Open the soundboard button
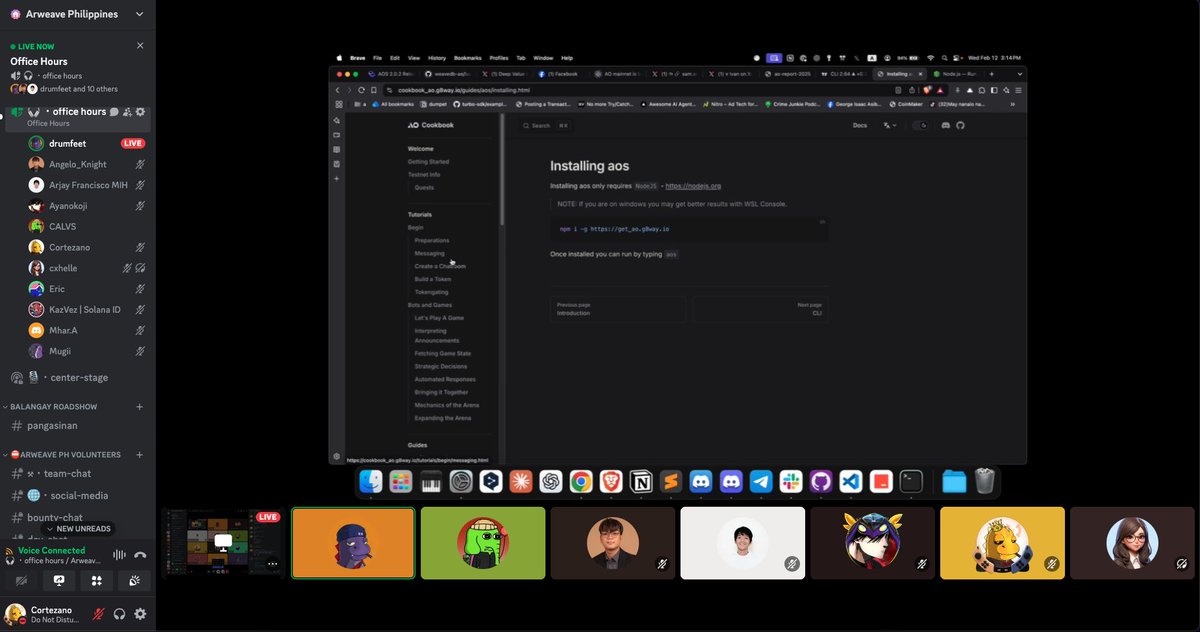Screen dimensions: 1200x632 pos(134,580)
